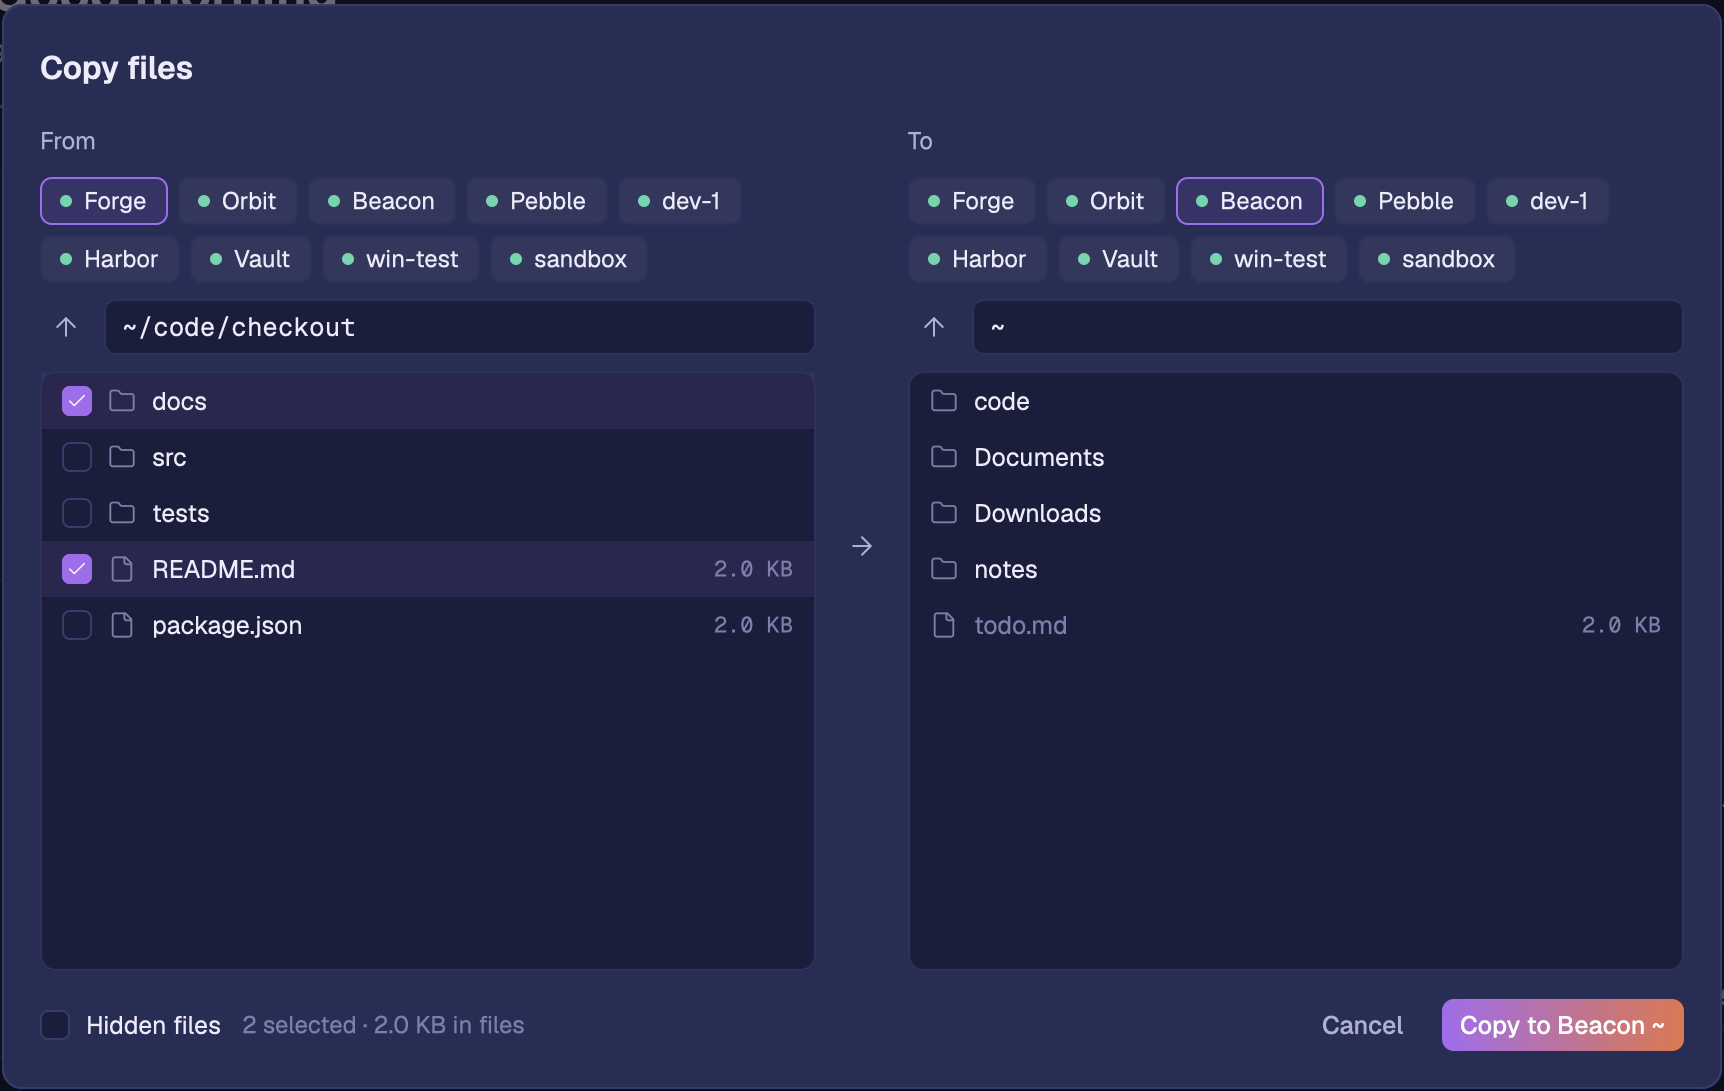
Task: Click the code folder icon in destination
Action: [944, 401]
